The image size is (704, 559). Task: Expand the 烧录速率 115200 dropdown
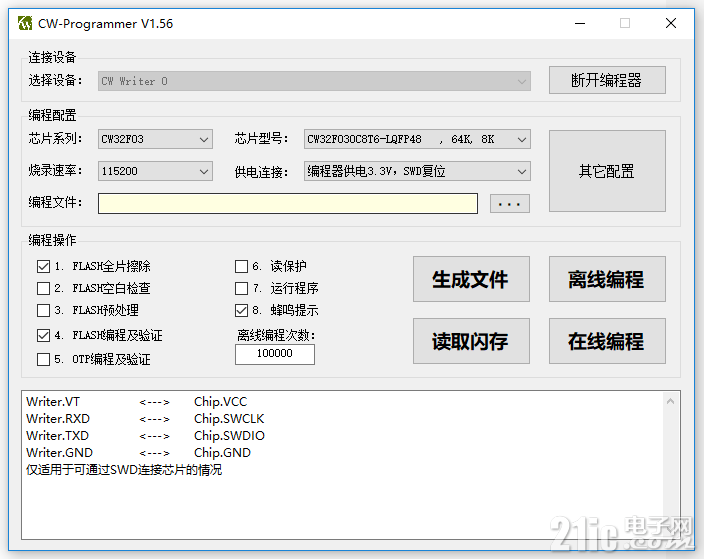(x=155, y=171)
